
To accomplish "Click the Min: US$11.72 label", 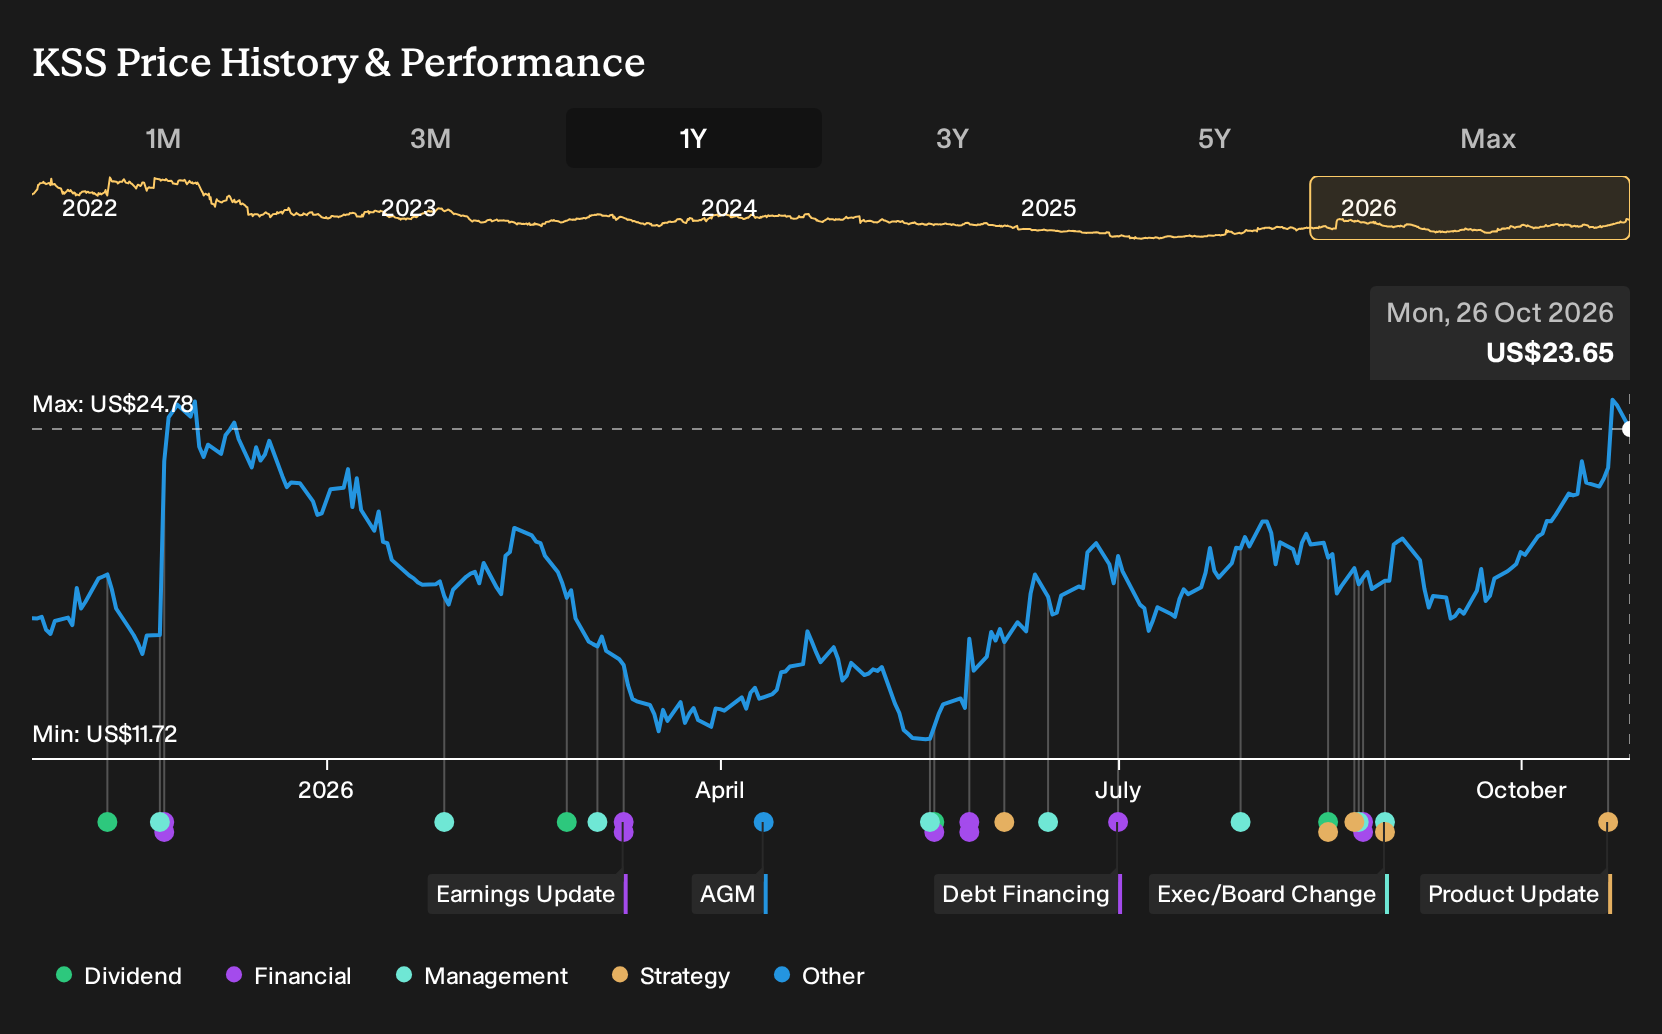I will pos(105,734).
